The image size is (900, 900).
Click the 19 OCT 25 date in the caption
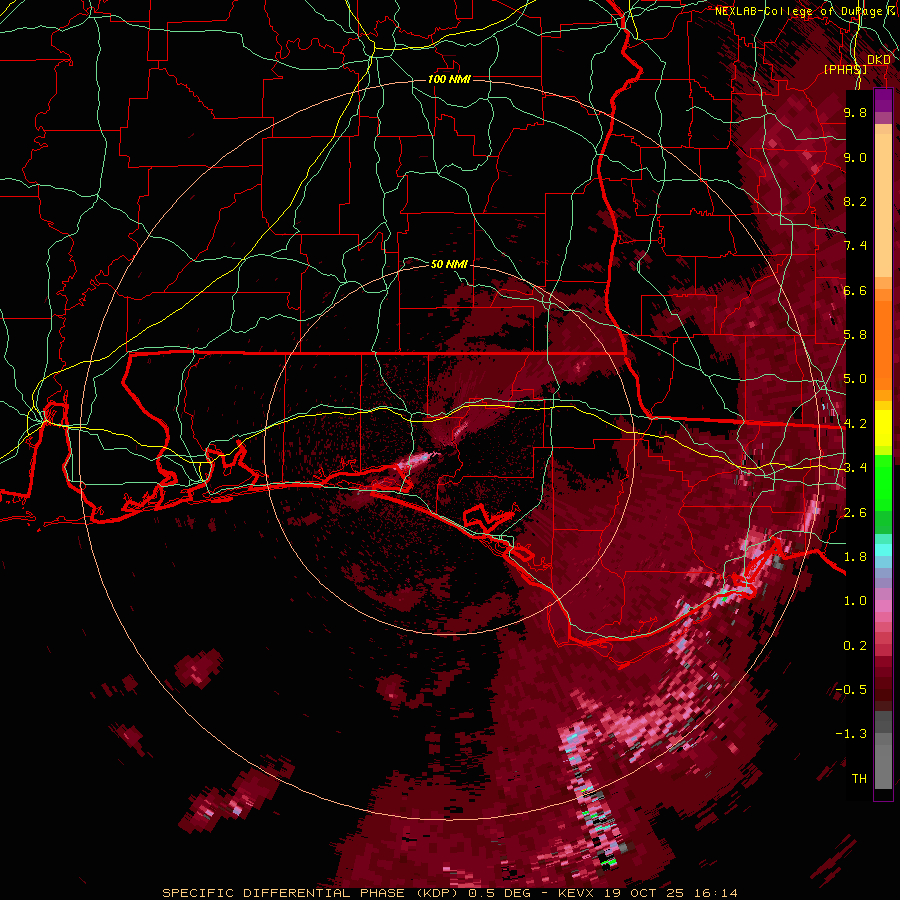pyautogui.click(x=642, y=893)
